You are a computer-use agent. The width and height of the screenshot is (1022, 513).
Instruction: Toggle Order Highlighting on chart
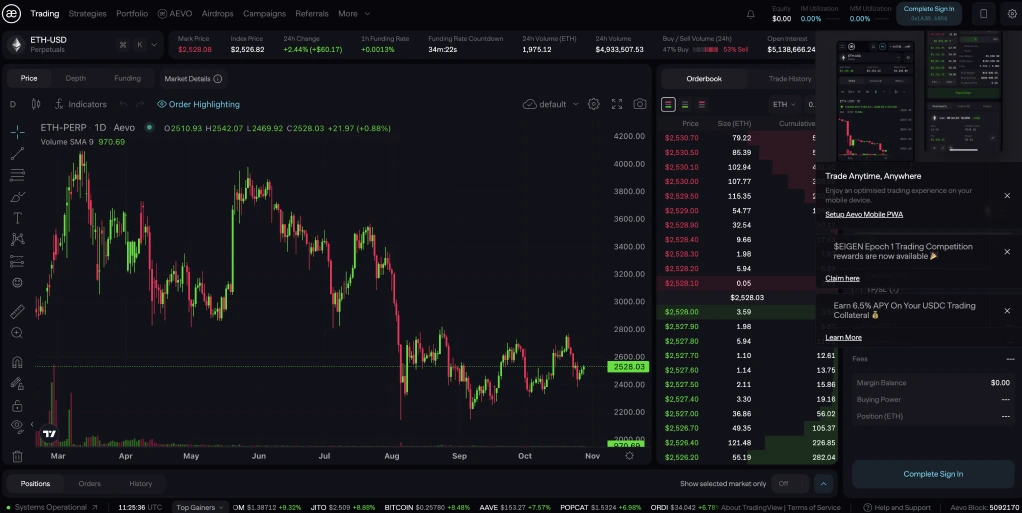pos(198,104)
